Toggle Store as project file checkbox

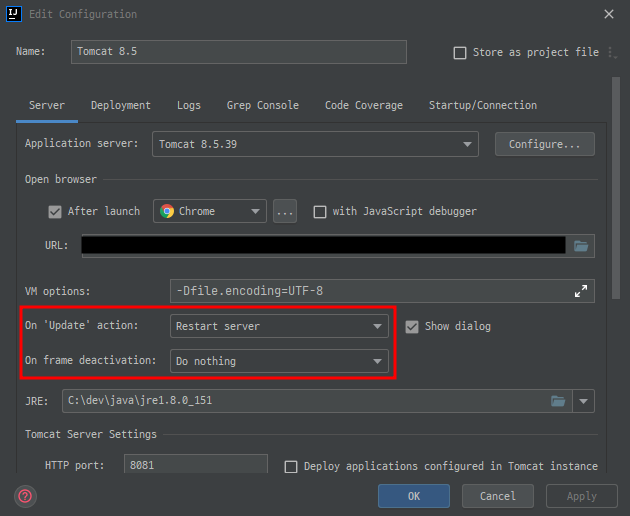(x=460, y=53)
